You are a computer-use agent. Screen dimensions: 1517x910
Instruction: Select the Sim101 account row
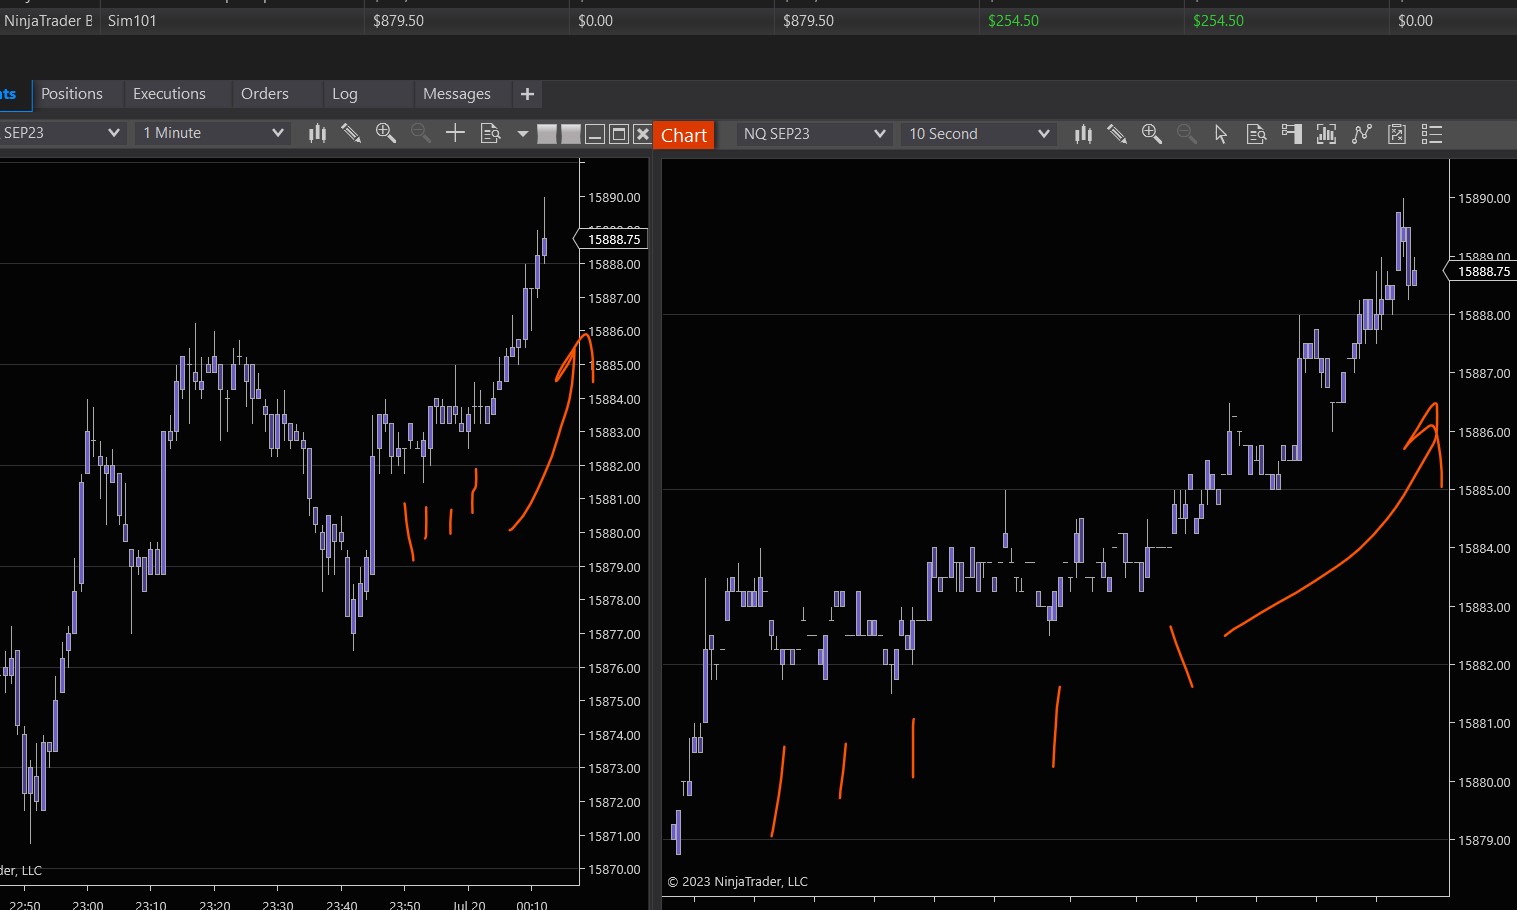tap(132, 21)
